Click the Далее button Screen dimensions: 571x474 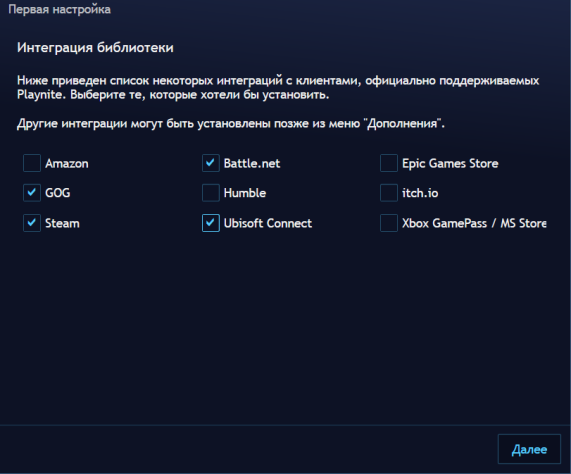pyautogui.click(x=529, y=449)
